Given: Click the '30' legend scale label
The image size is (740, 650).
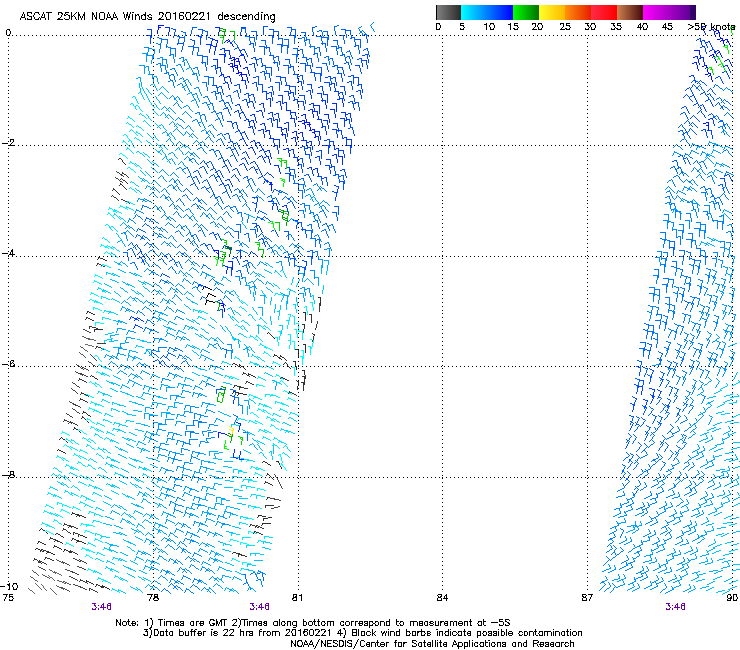Looking at the screenshot, I should click(590, 27).
